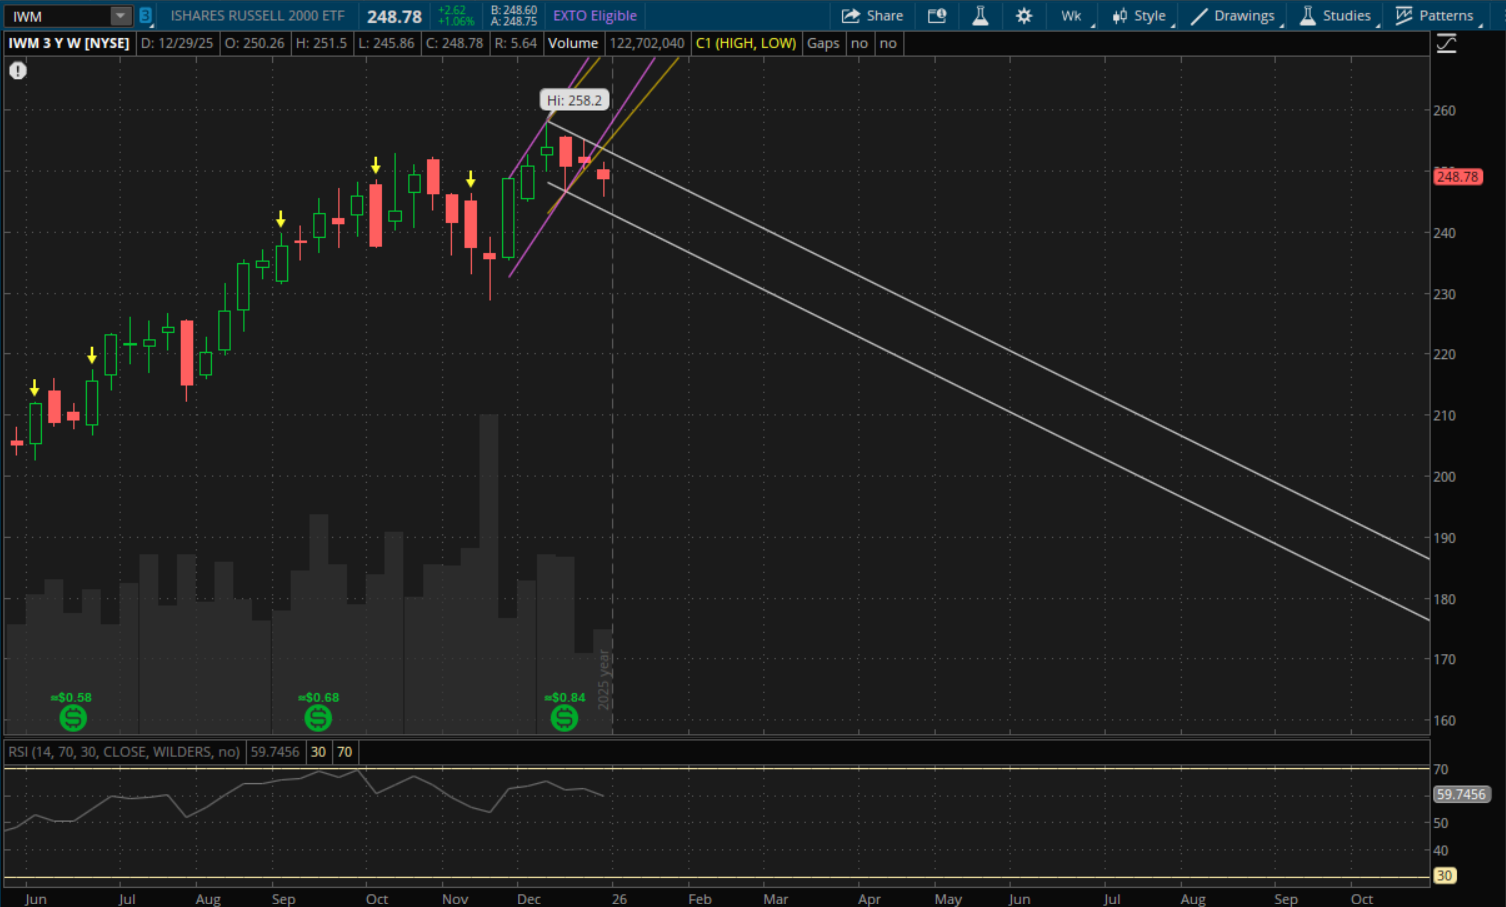Click the Share button
Viewport: 1506px width, 907px height.
tap(872, 16)
